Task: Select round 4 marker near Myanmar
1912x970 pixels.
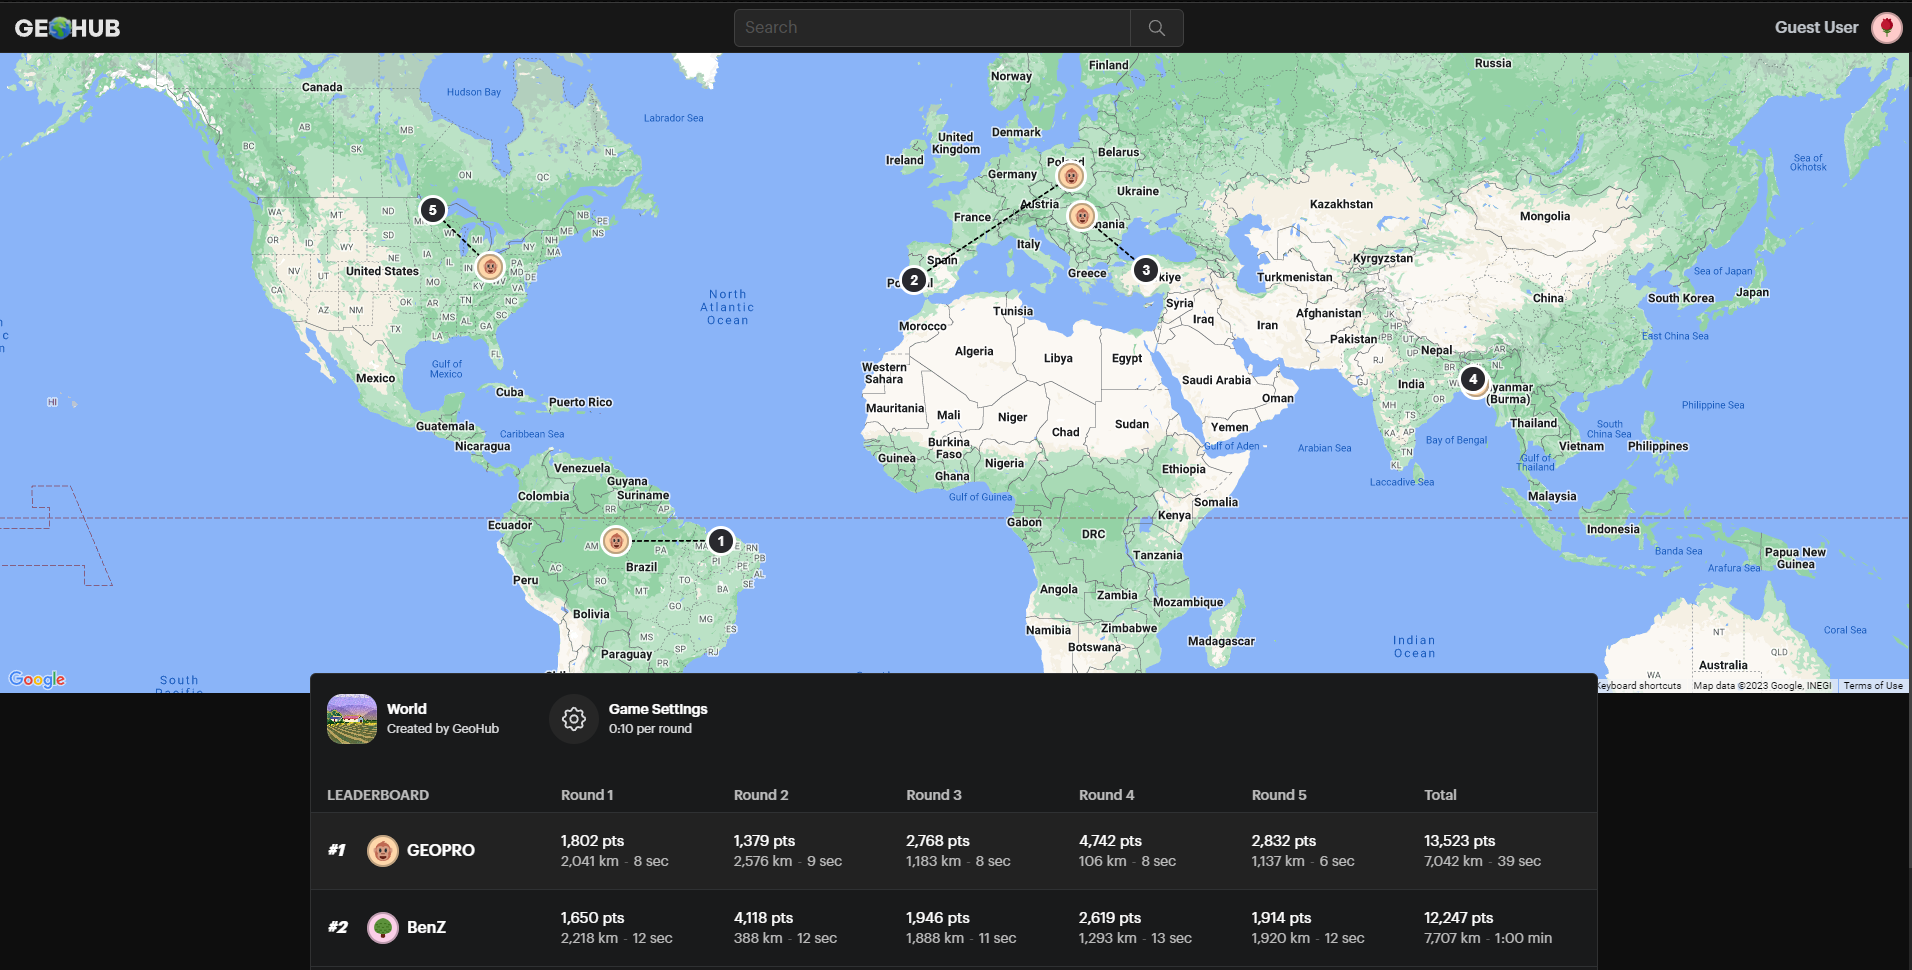Action: [x=1473, y=380]
